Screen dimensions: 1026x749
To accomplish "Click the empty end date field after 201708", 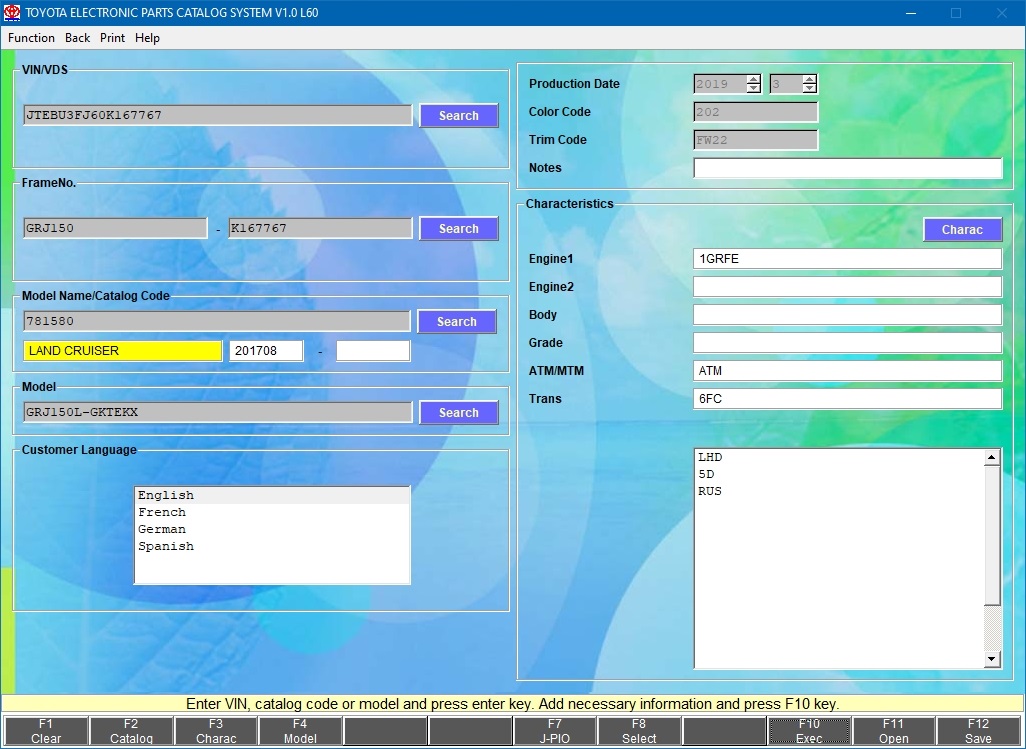I will tap(373, 351).
